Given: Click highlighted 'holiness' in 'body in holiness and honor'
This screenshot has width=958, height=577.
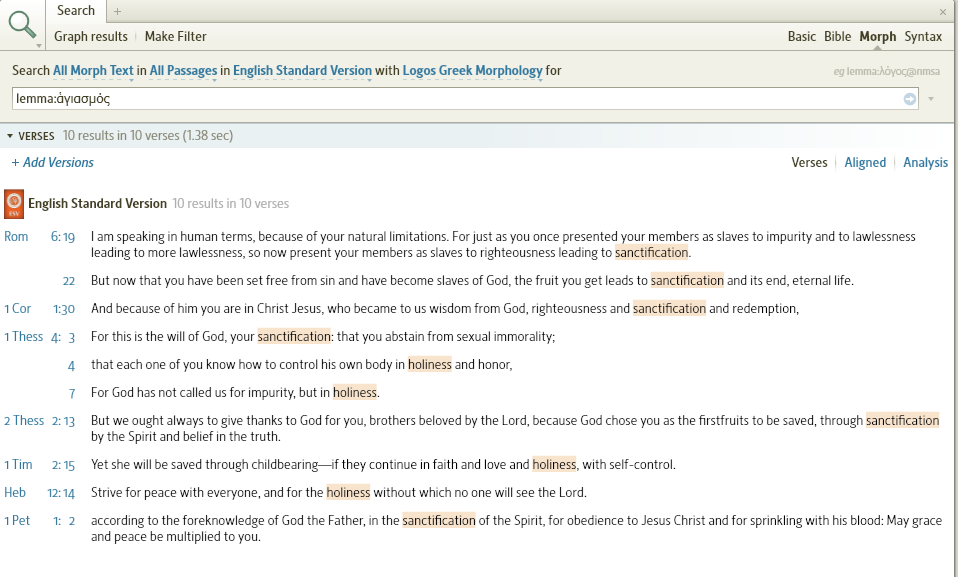Looking at the screenshot, I should click(x=430, y=365).
